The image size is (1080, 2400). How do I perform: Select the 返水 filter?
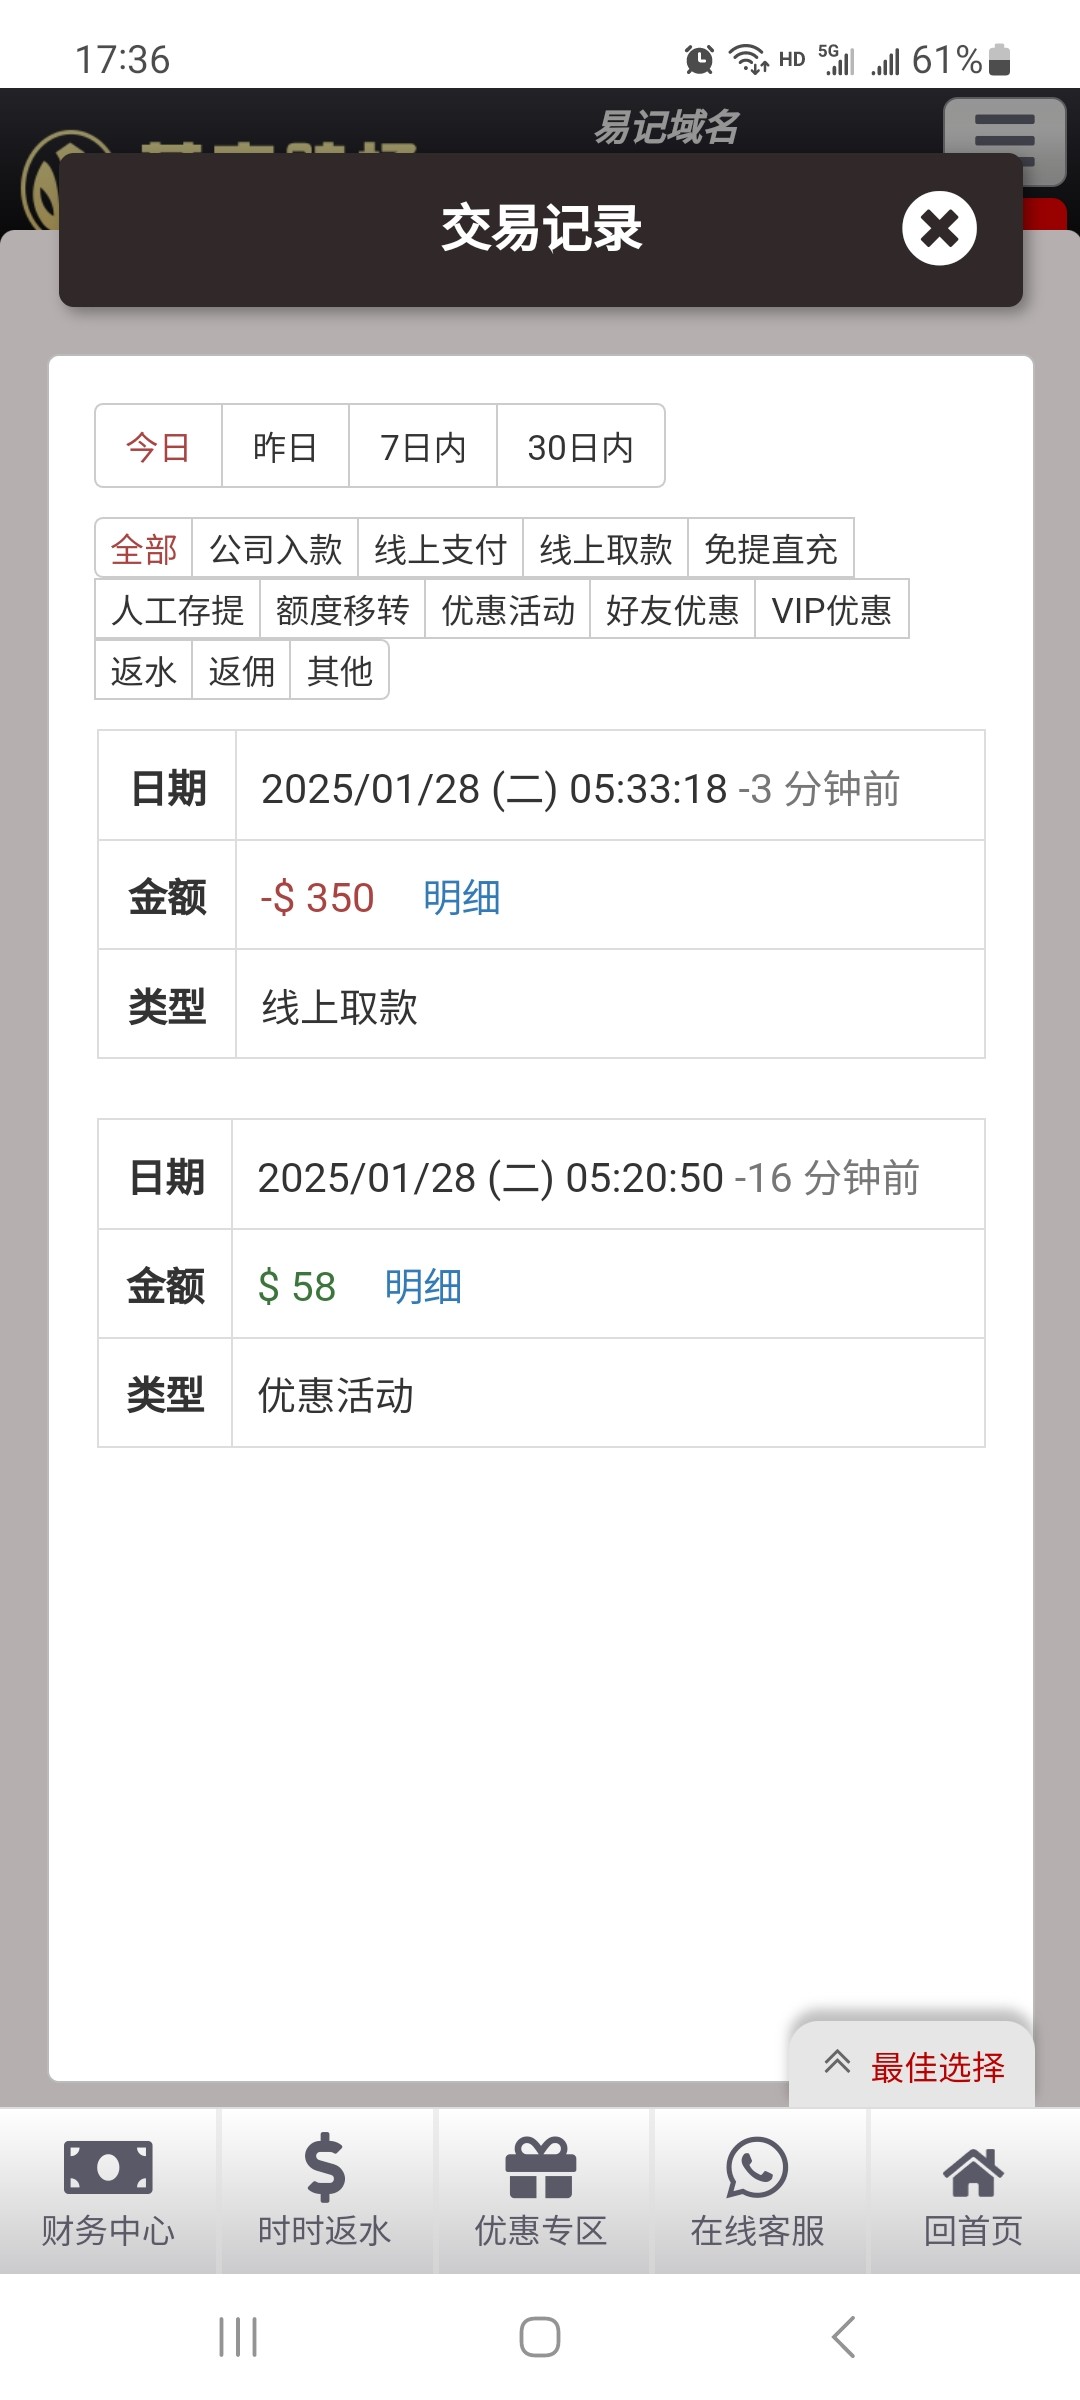pos(143,671)
